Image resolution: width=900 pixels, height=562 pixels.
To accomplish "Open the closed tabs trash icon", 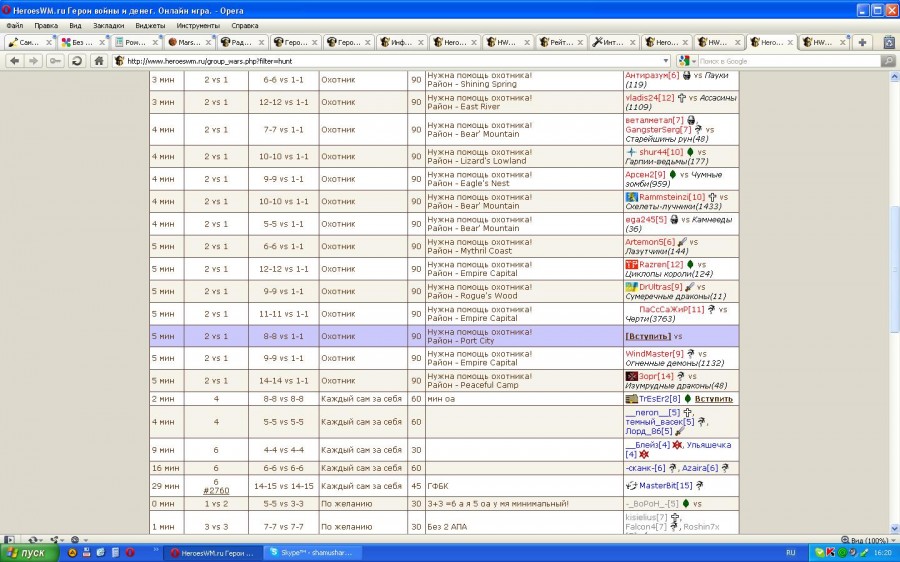I will (x=886, y=42).
